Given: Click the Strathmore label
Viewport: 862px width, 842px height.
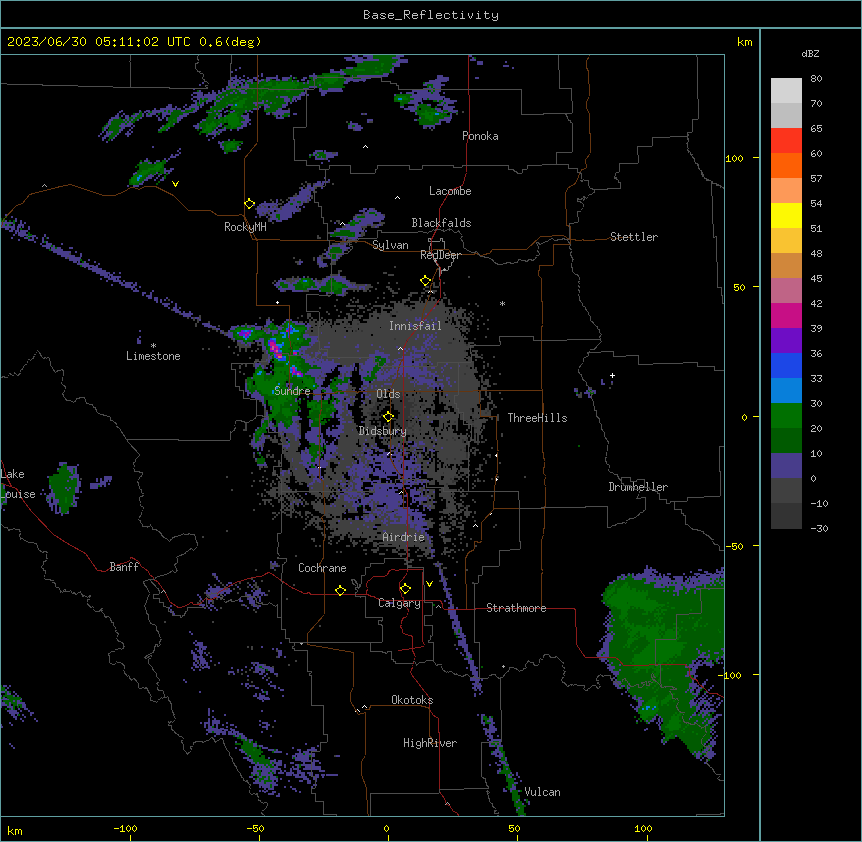Looking at the screenshot, I should [x=516, y=608].
